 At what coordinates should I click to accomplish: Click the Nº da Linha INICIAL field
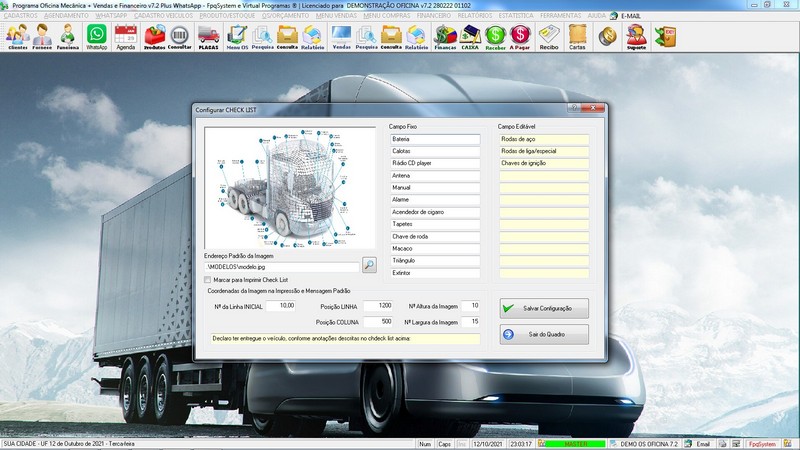(281, 306)
